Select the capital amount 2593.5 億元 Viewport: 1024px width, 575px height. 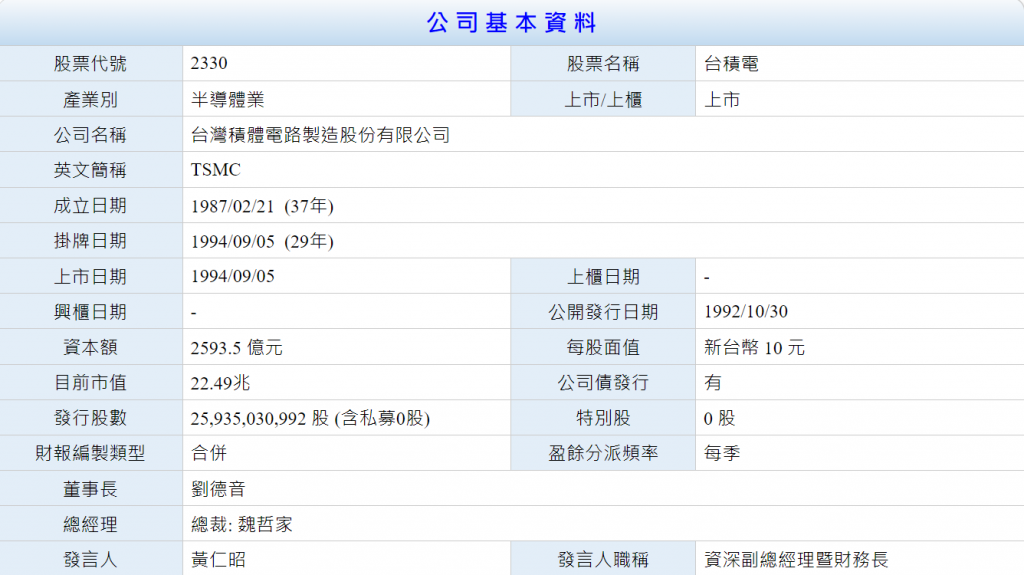click(x=237, y=348)
